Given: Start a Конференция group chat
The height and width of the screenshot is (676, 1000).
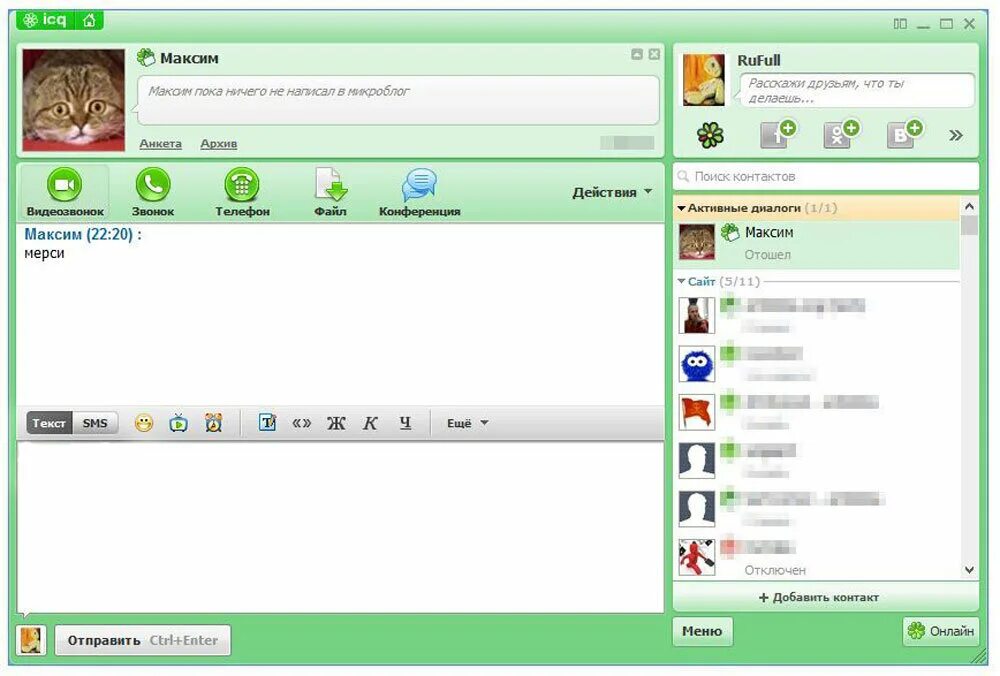Looking at the screenshot, I should [x=420, y=192].
